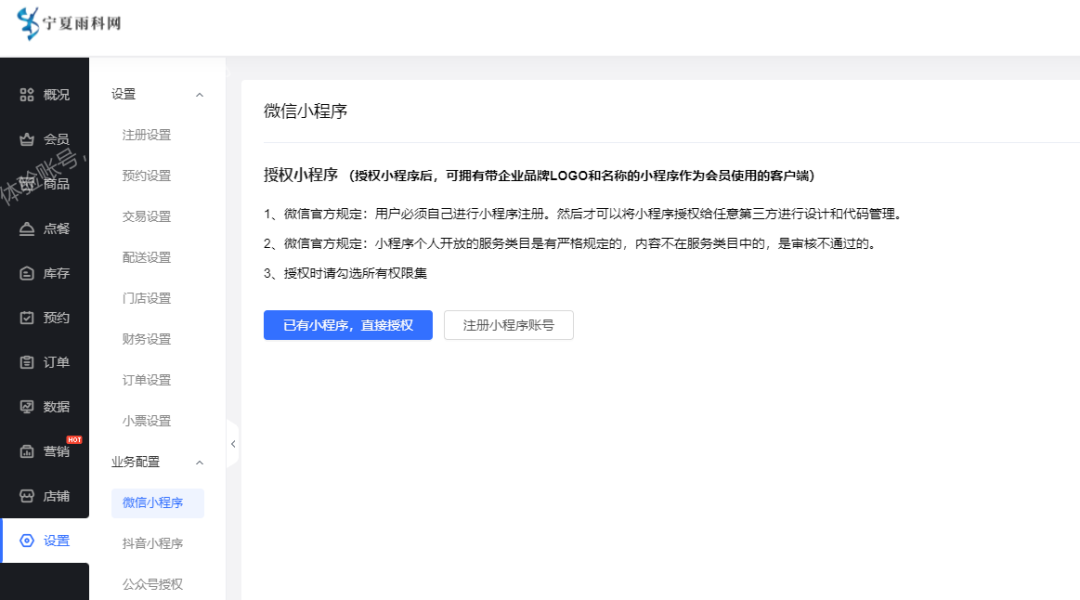Click the 宁夏雨科网 logo
Screen dimensions: 1080x600
pos(68,23)
